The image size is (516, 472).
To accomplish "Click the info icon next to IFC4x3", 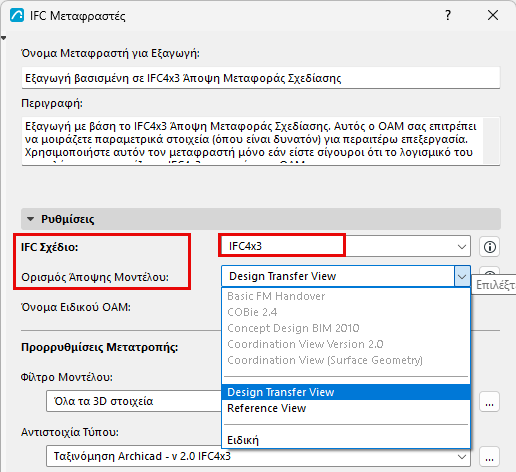I will click(x=489, y=247).
